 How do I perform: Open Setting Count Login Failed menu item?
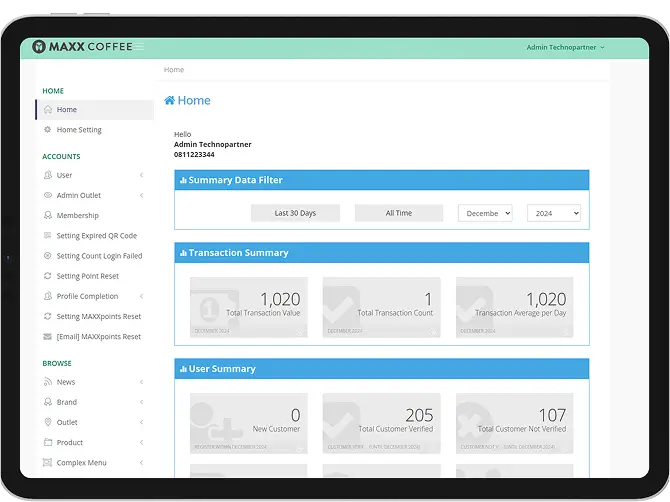(x=99, y=256)
